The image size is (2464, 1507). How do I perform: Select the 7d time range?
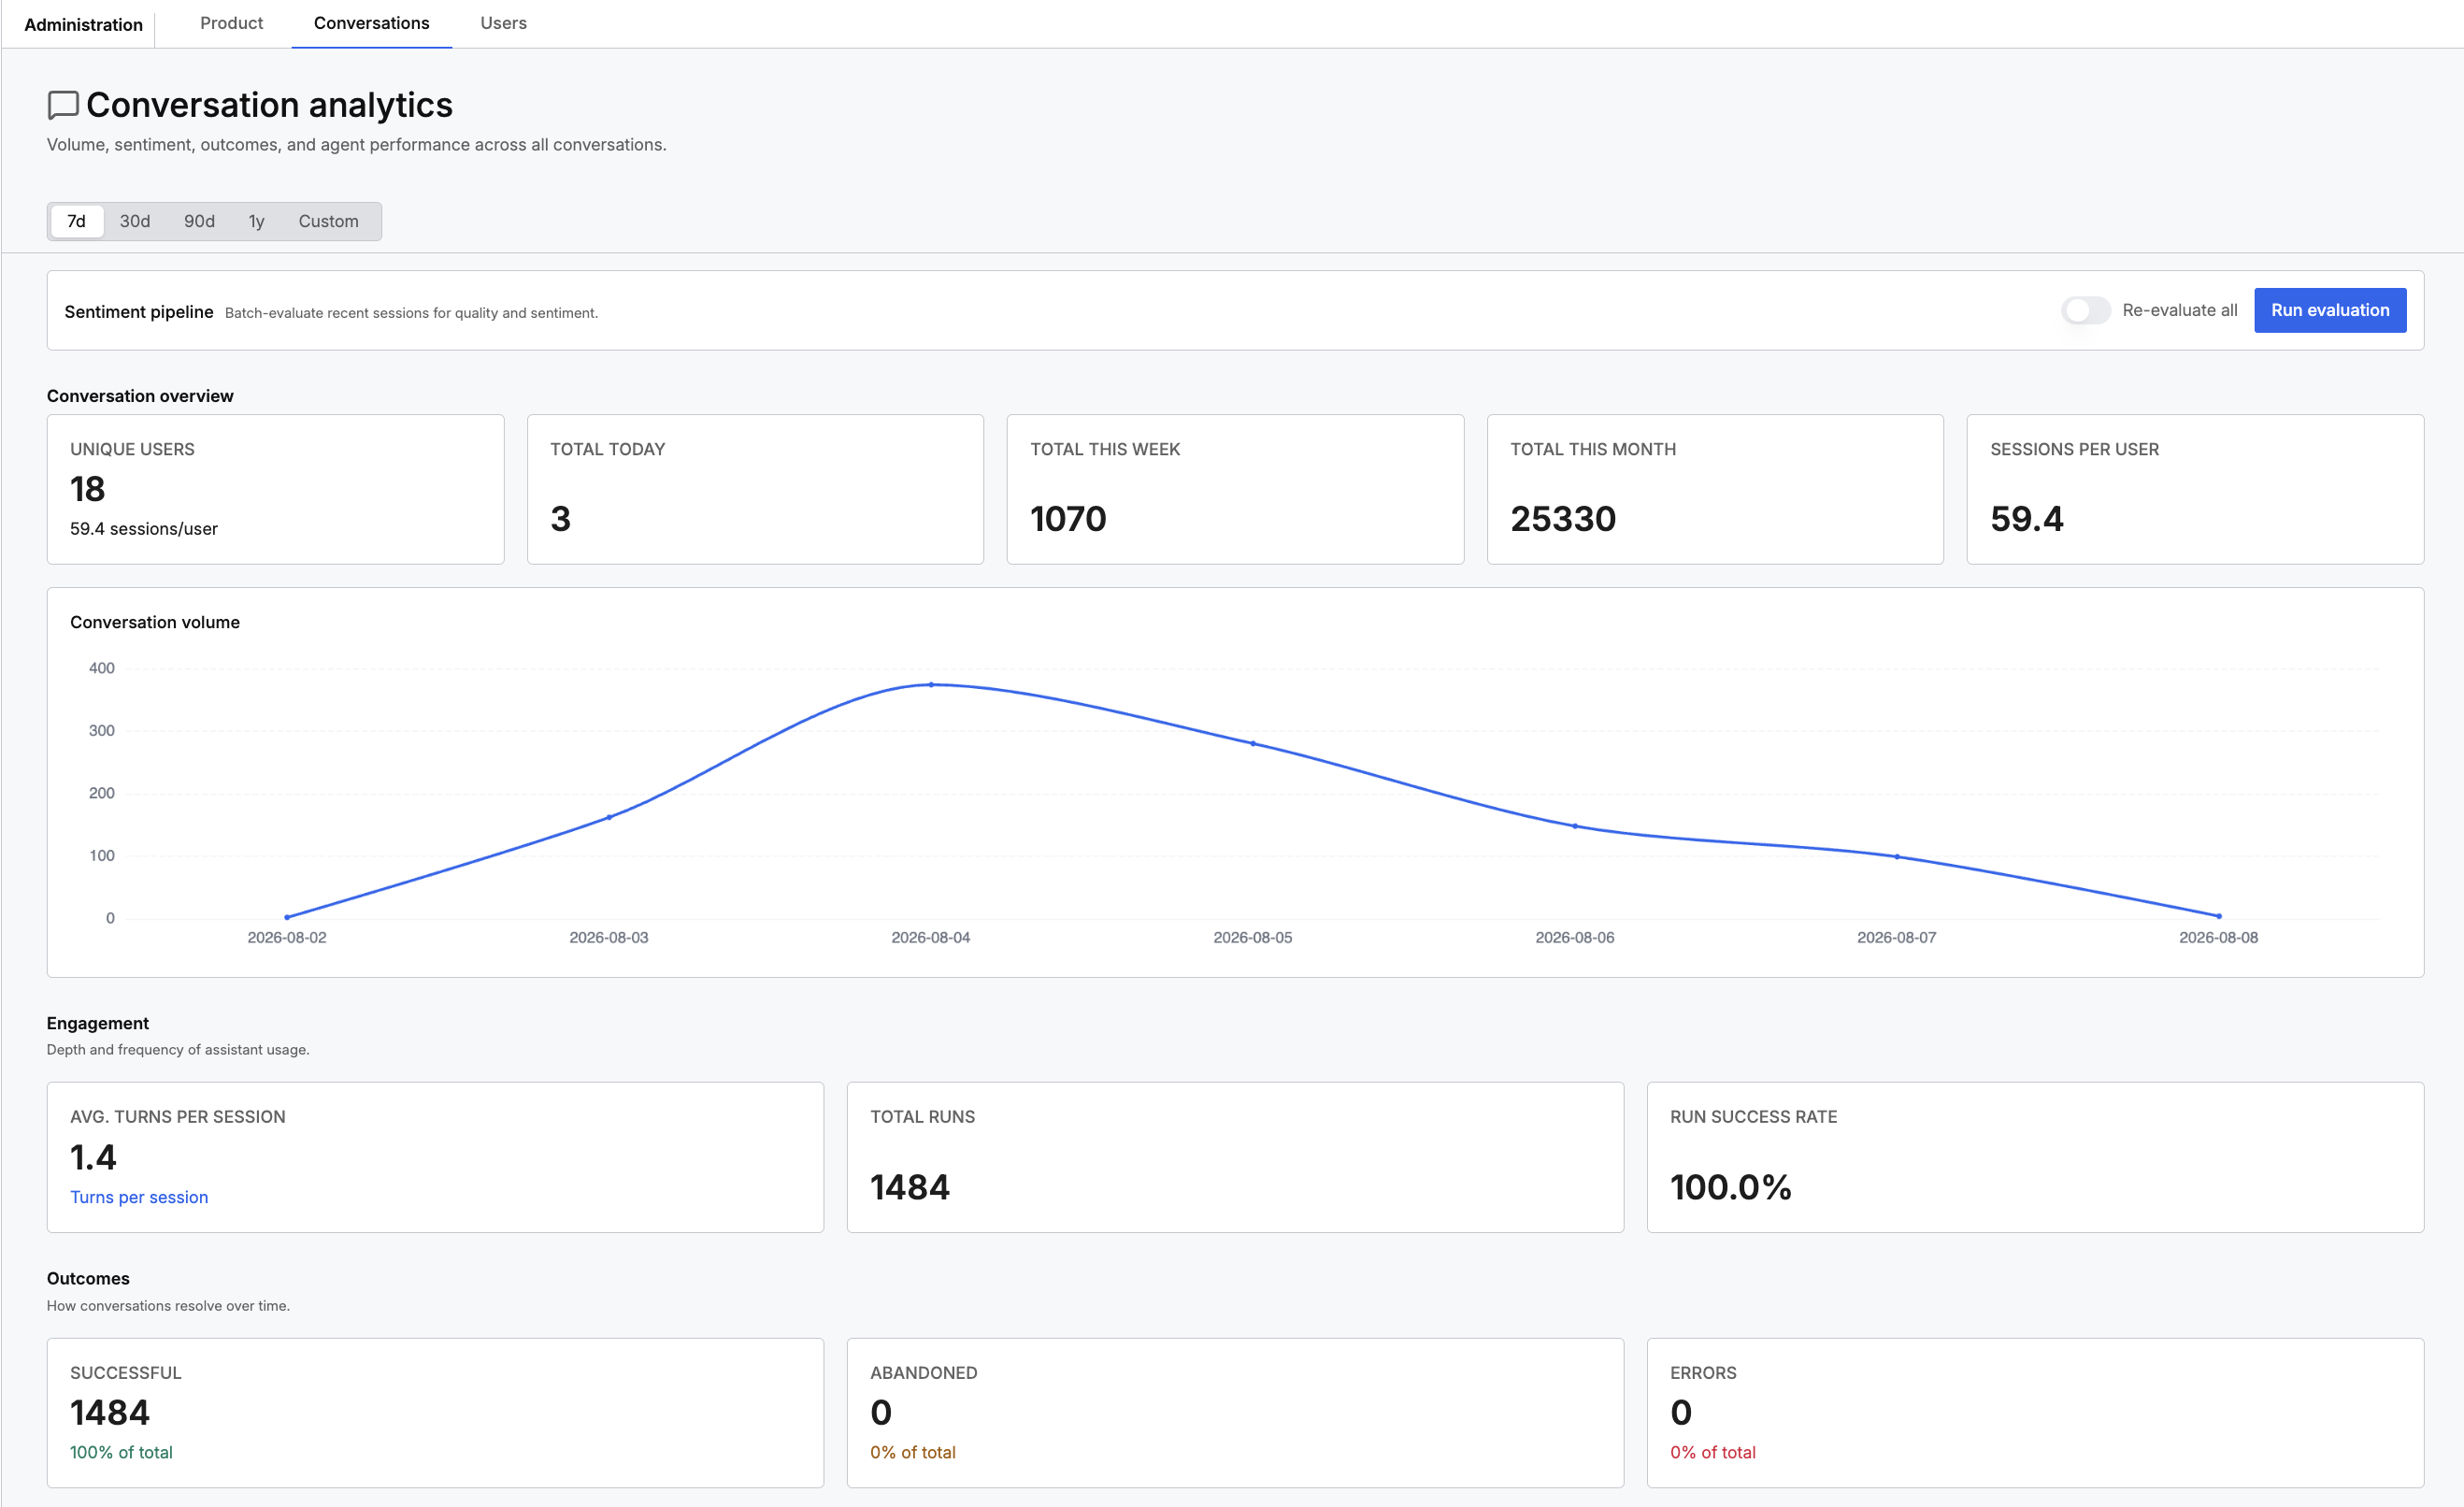click(76, 221)
